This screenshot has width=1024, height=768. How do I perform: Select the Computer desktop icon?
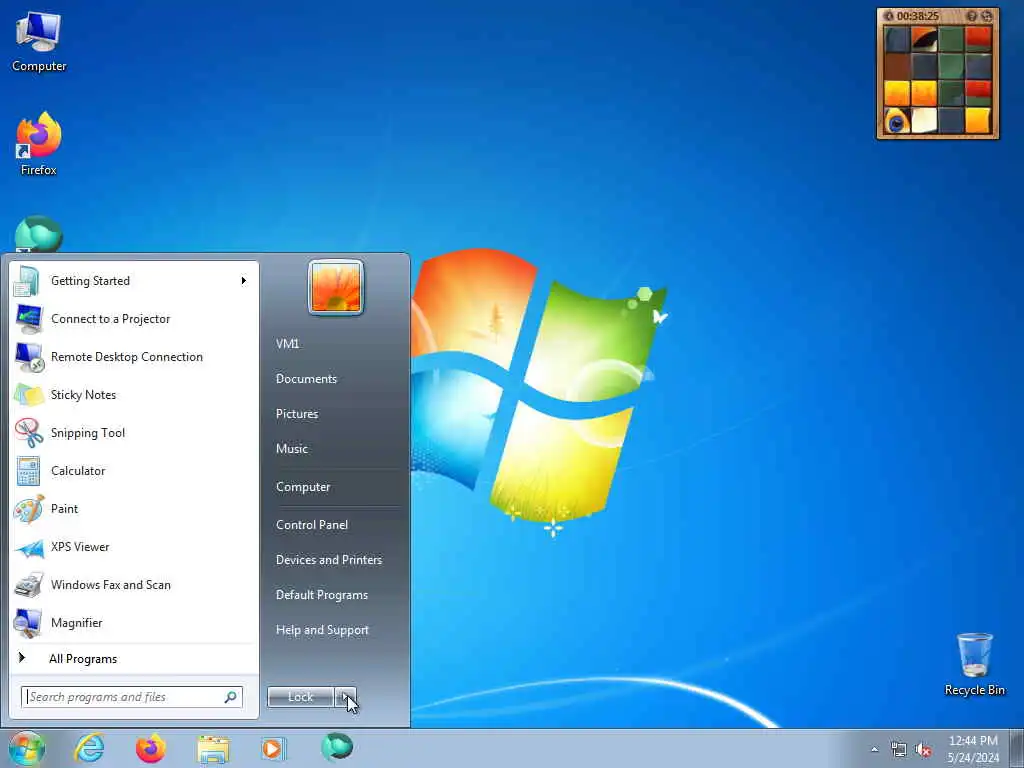(x=39, y=41)
